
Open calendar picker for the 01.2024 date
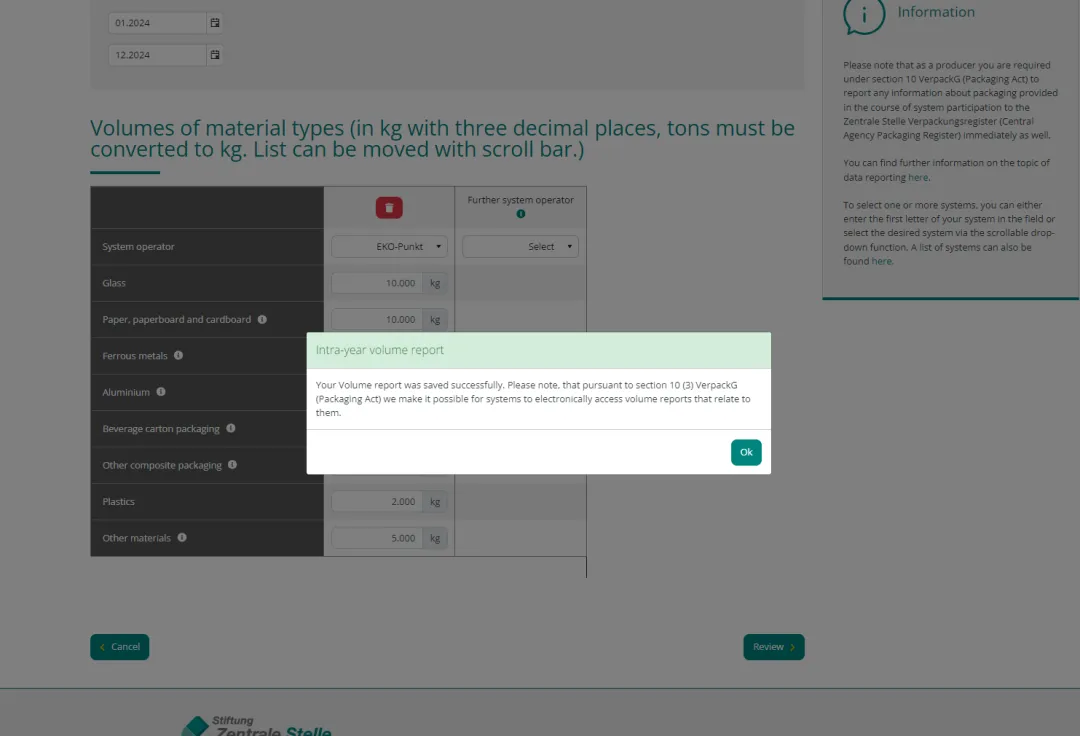(x=215, y=22)
